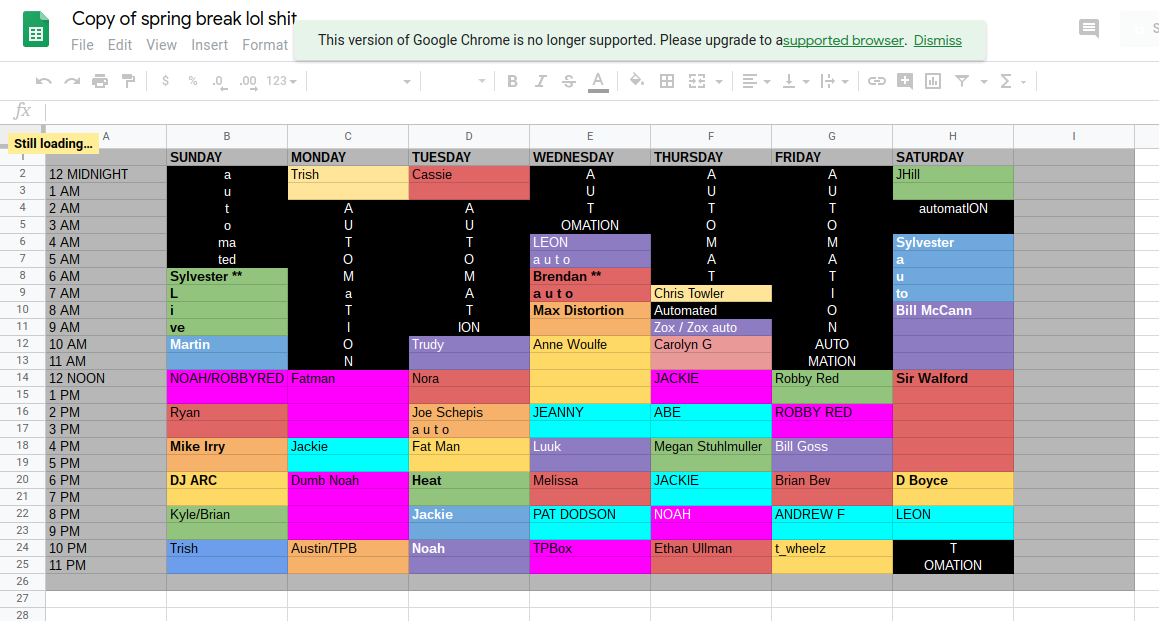This screenshot has width=1159, height=621.
Task: Click the Insert chart icon
Action: click(933, 81)
